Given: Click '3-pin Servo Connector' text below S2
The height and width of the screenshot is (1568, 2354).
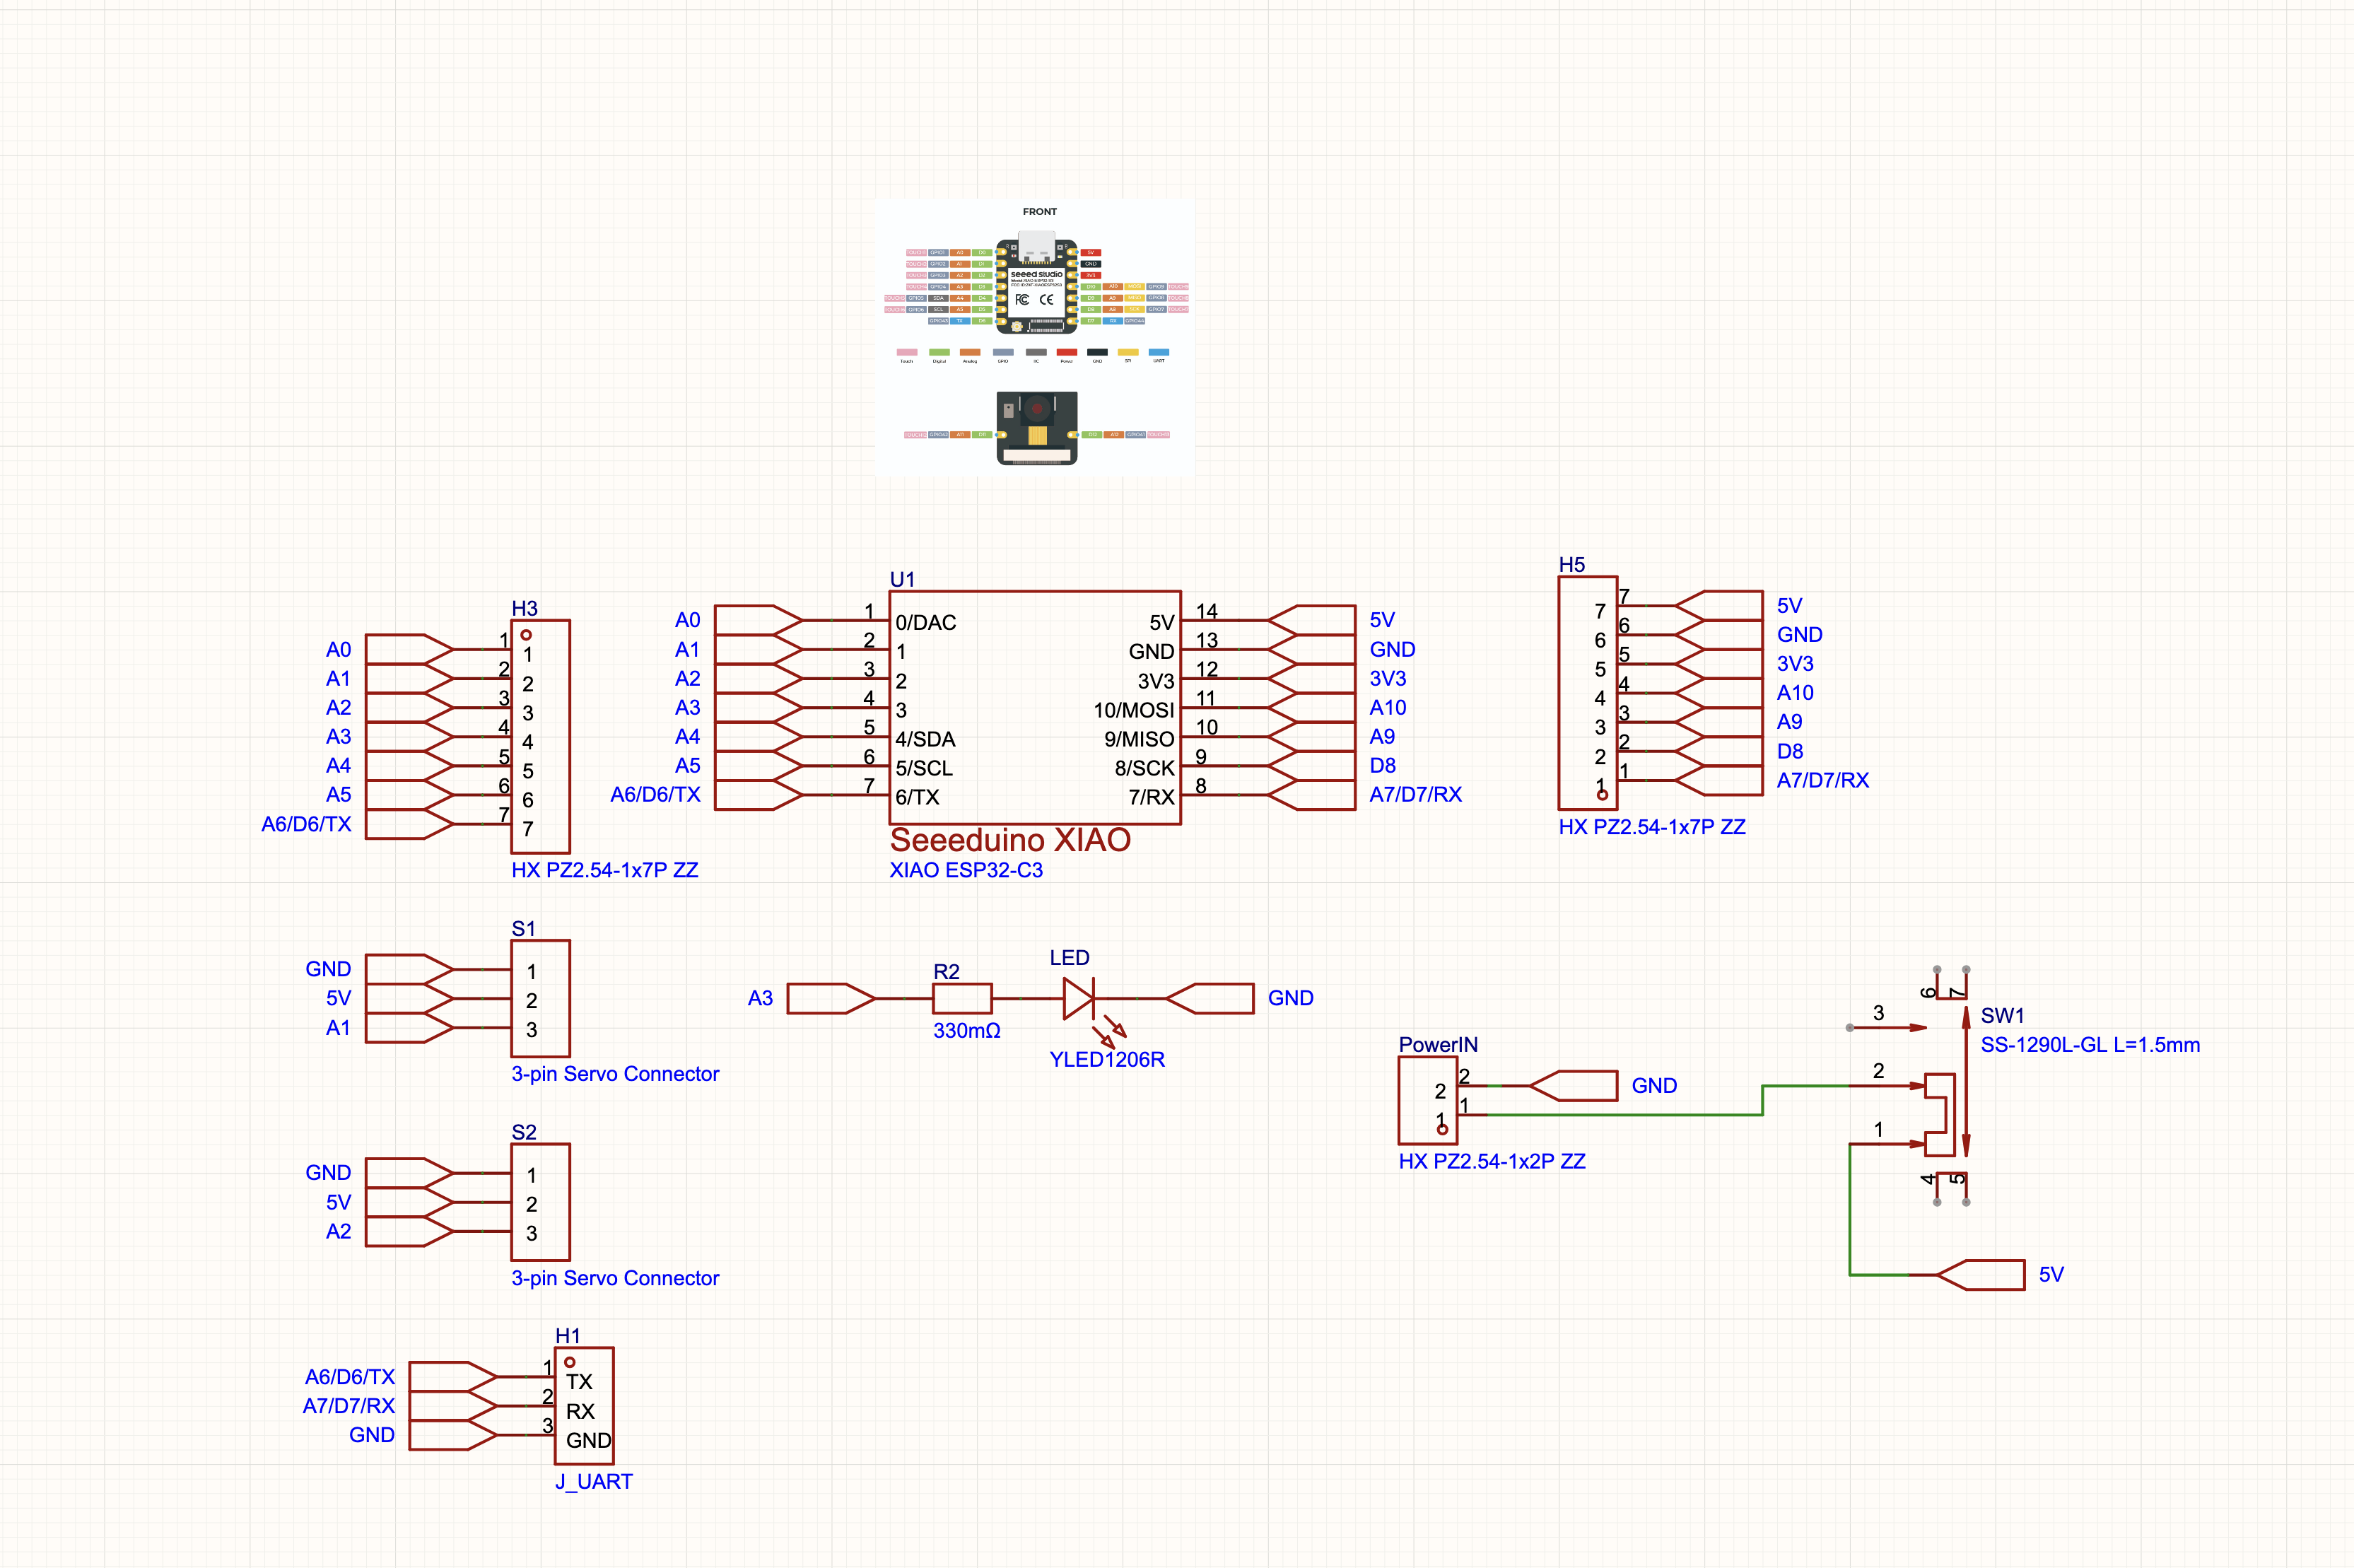Looking at the screenshot, I should coord(615,1278).
